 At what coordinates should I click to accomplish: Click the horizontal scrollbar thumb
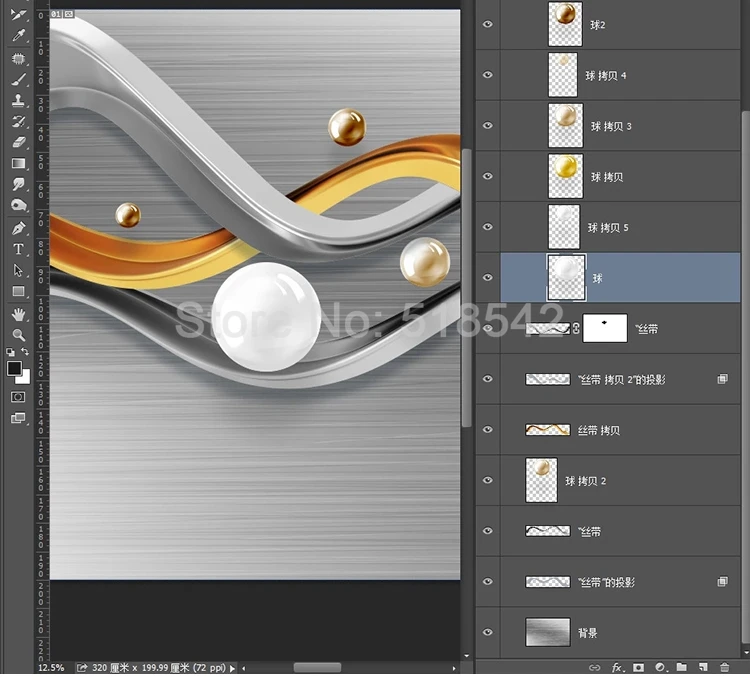coord(317,668)
